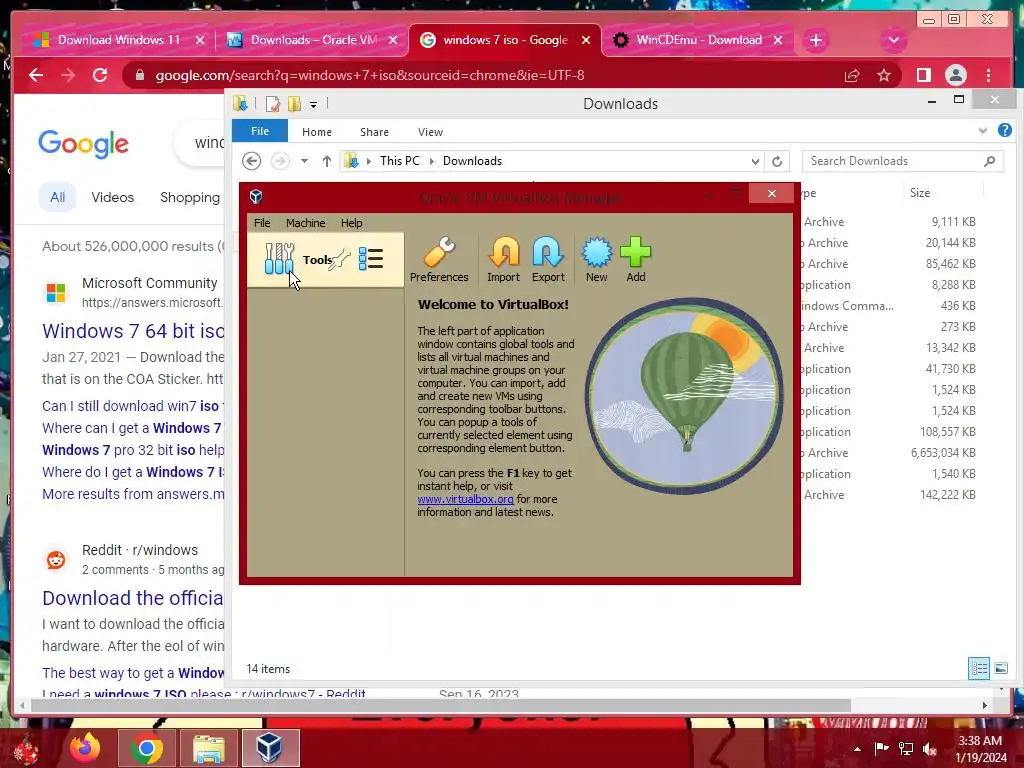Screen dimensions: 1024x768
Task: Click the green Add machine icon
Action: pos(635,260)
